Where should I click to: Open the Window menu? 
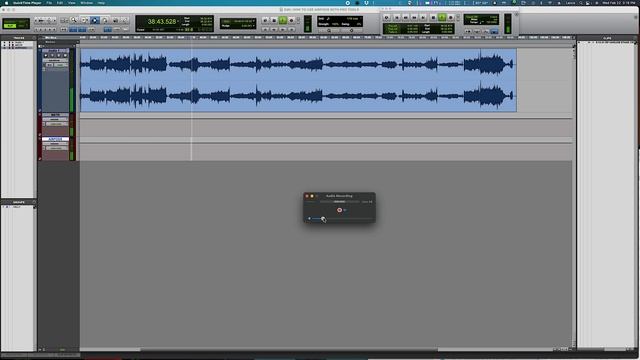[87, 3]
